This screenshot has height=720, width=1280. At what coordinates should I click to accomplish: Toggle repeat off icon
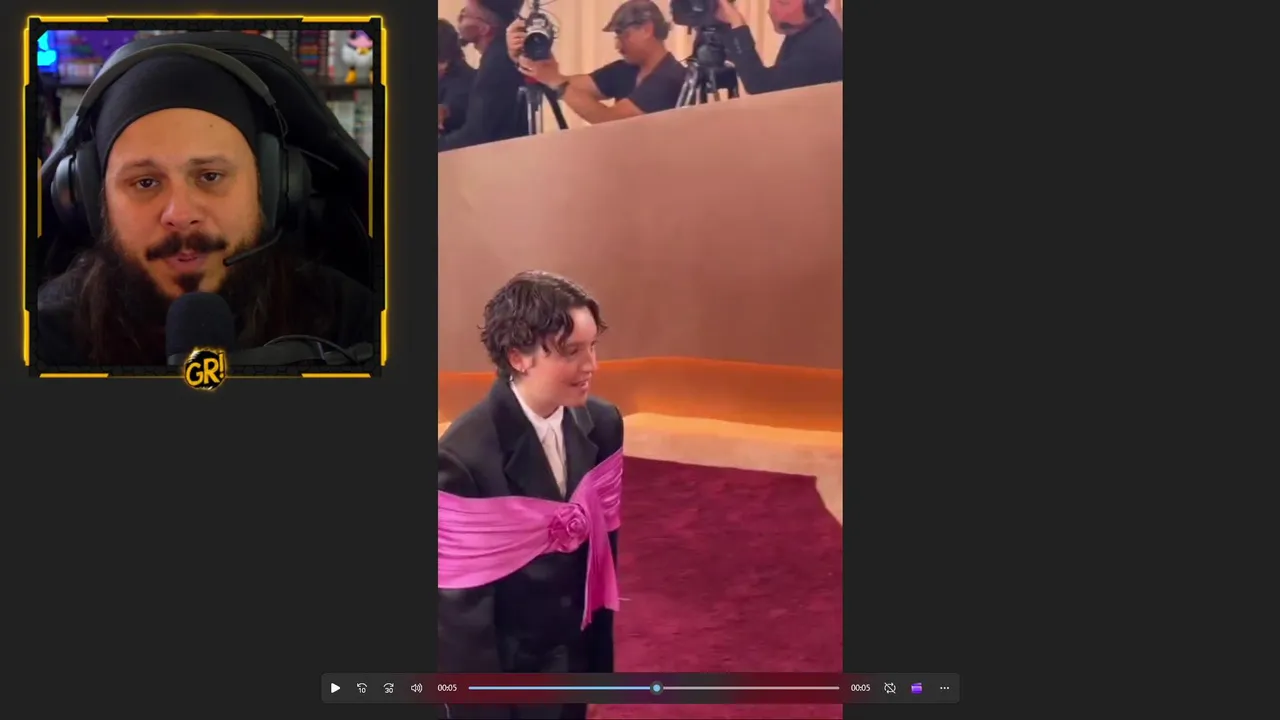[x=889, y=688]
